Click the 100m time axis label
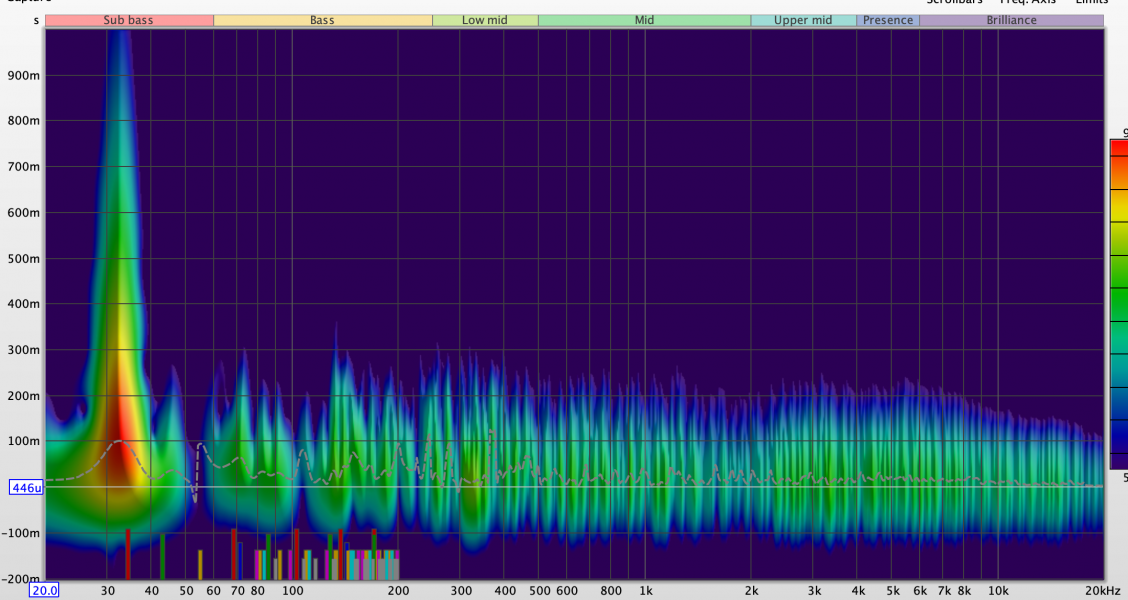Viewport: 1128px width, 600px height. (24, 441)
